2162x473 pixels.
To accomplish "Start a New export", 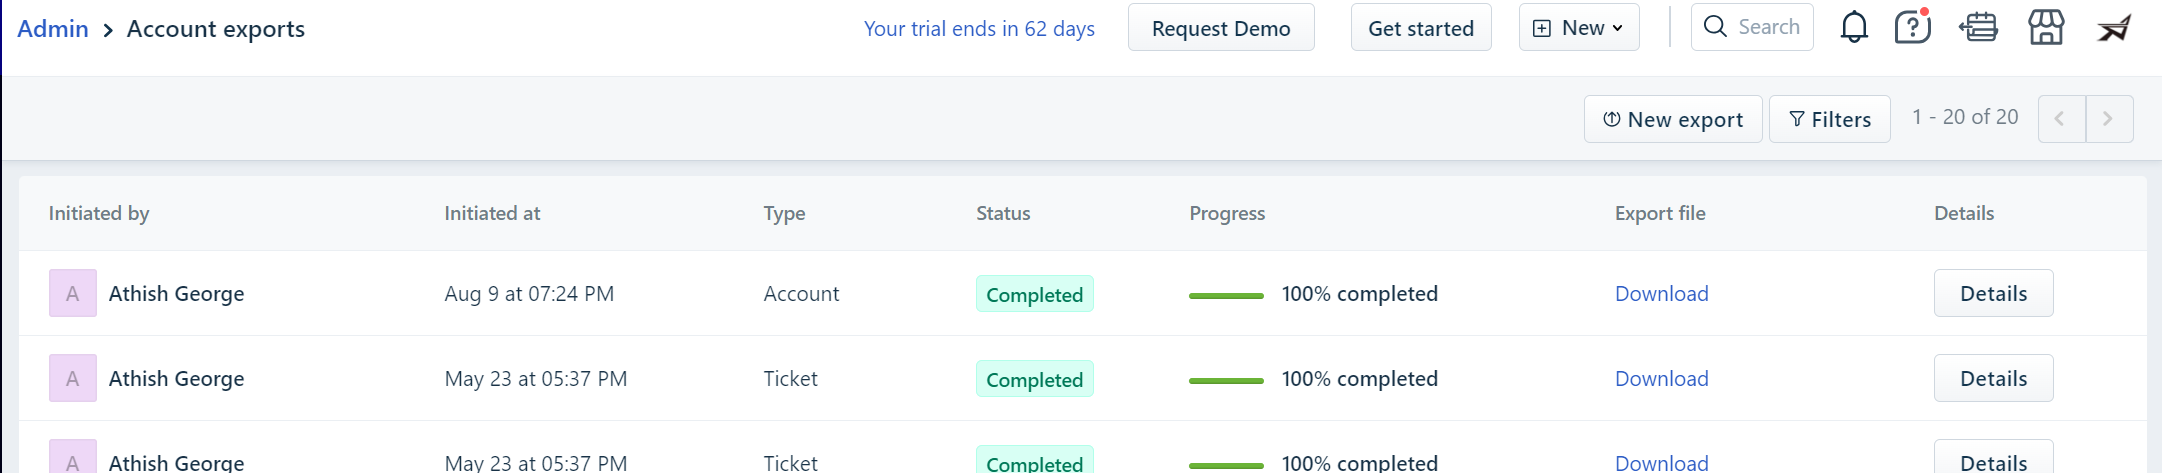I will pyautogui.click(x=1673, y=119).
